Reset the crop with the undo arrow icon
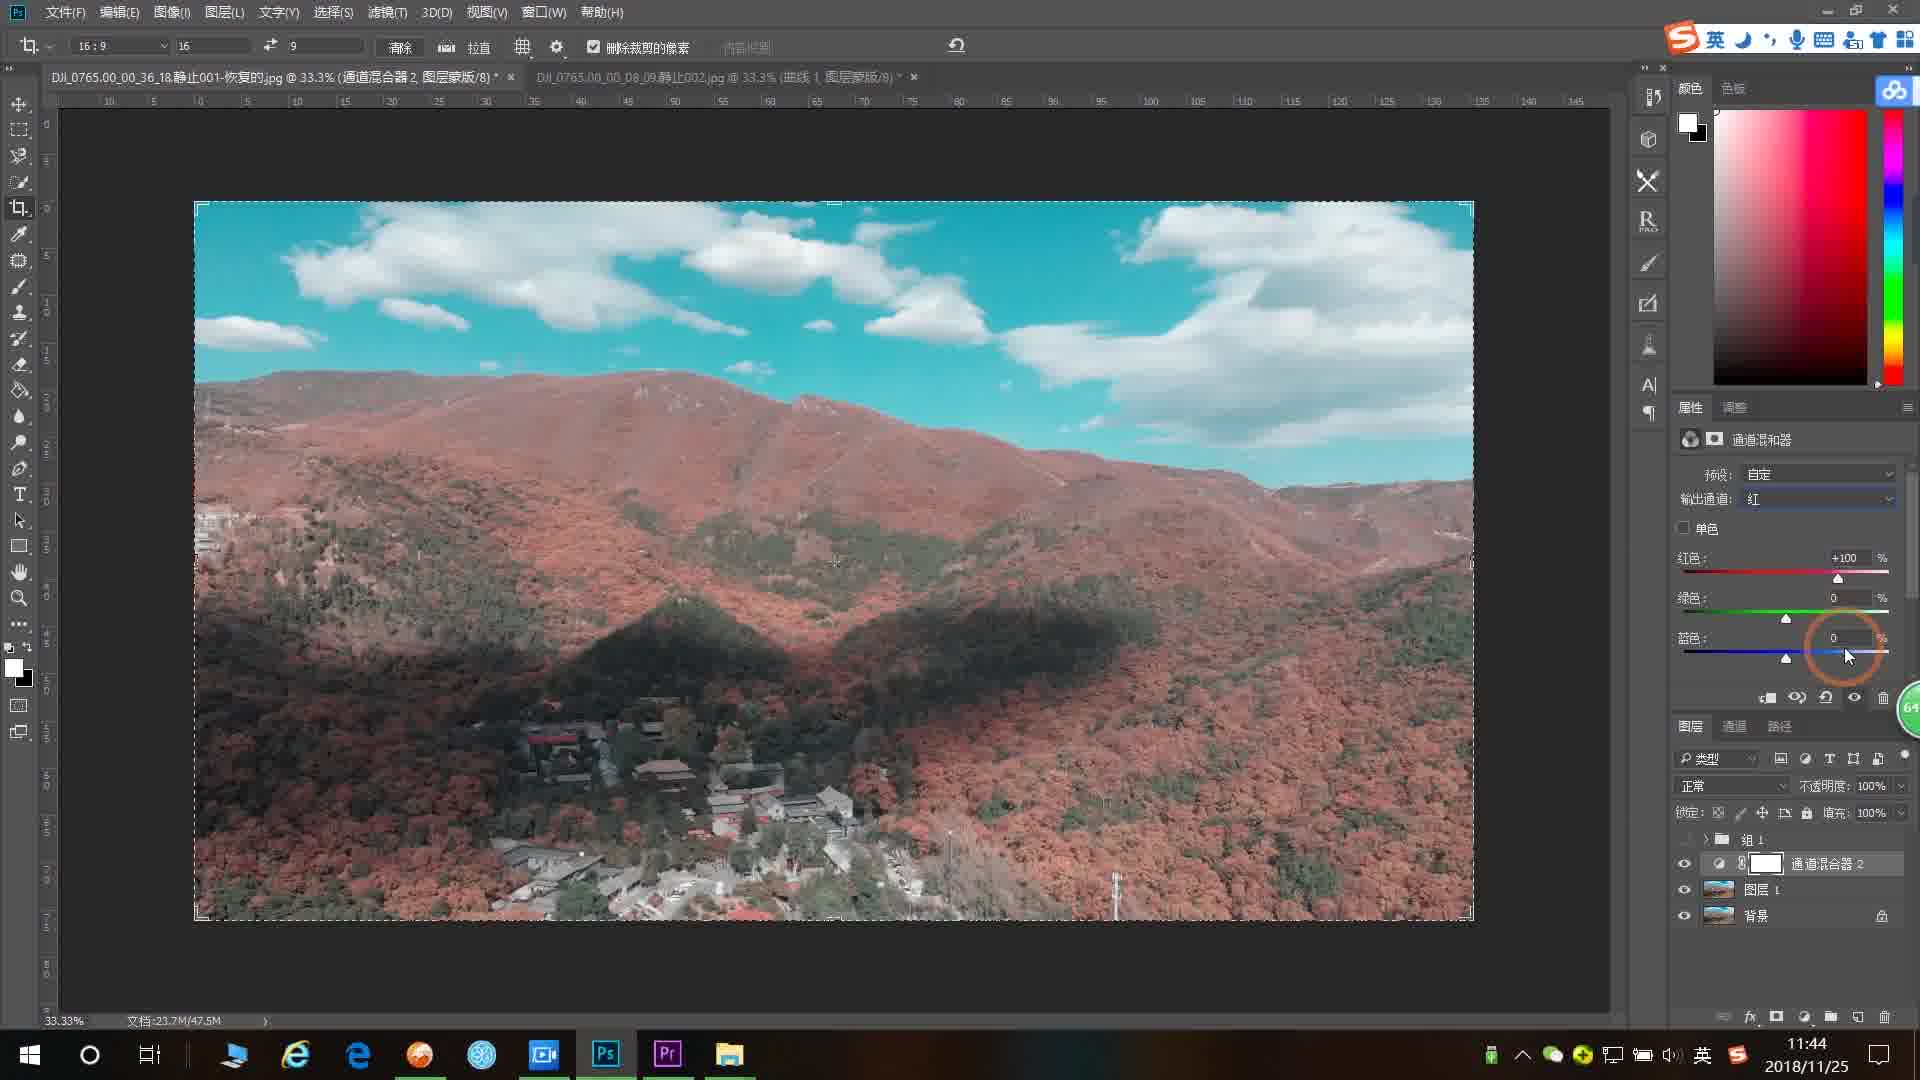 click(x=956, y=46)
